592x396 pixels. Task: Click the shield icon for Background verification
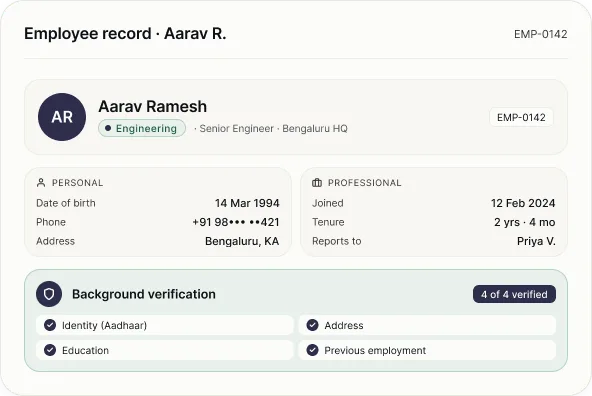tap(49, 294)
